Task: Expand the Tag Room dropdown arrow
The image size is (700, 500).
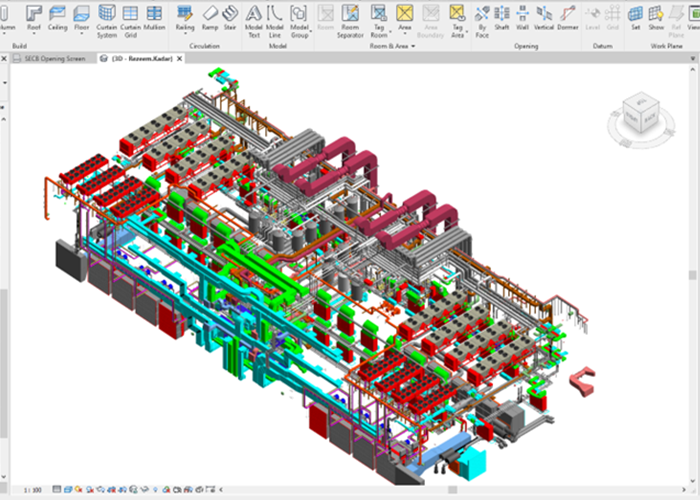Action: pos(390,31)
